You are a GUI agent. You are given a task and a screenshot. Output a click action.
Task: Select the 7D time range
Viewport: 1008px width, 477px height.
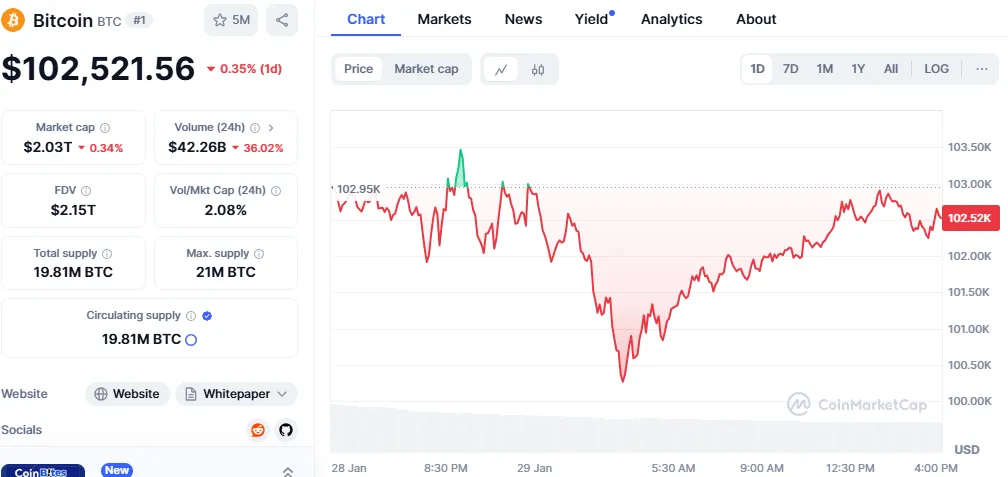pos(790,69)
